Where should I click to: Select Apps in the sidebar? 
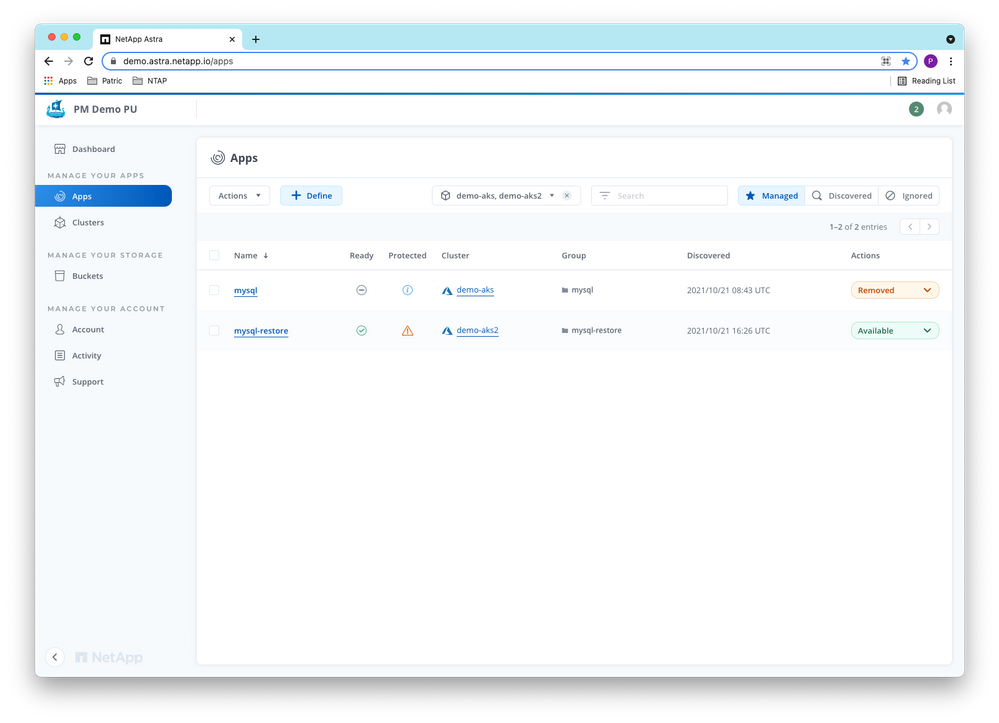[103, 196]
